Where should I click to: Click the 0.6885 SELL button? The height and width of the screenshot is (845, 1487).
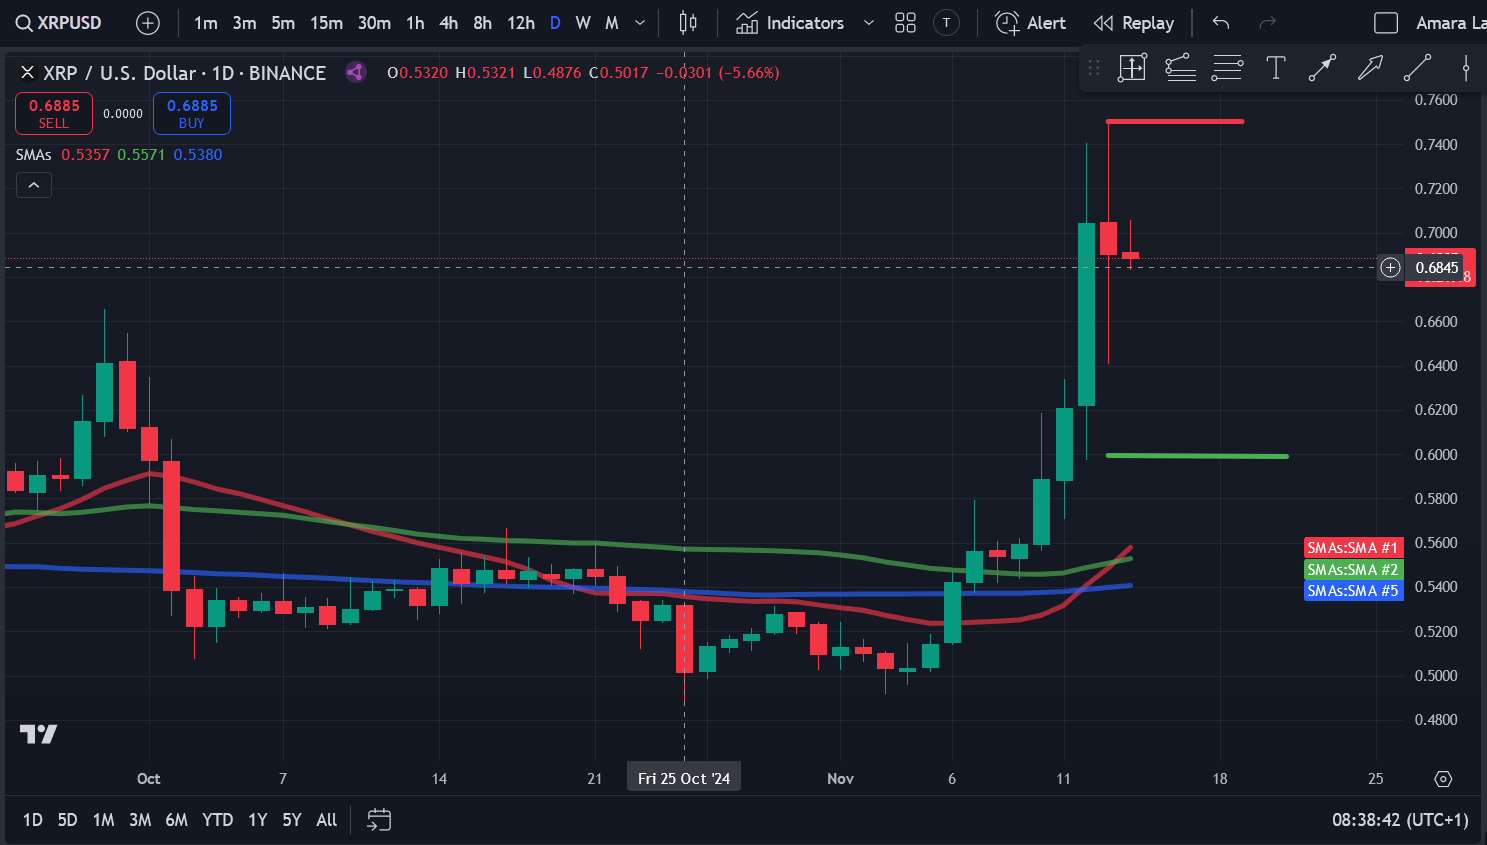[x=54, y=113]
